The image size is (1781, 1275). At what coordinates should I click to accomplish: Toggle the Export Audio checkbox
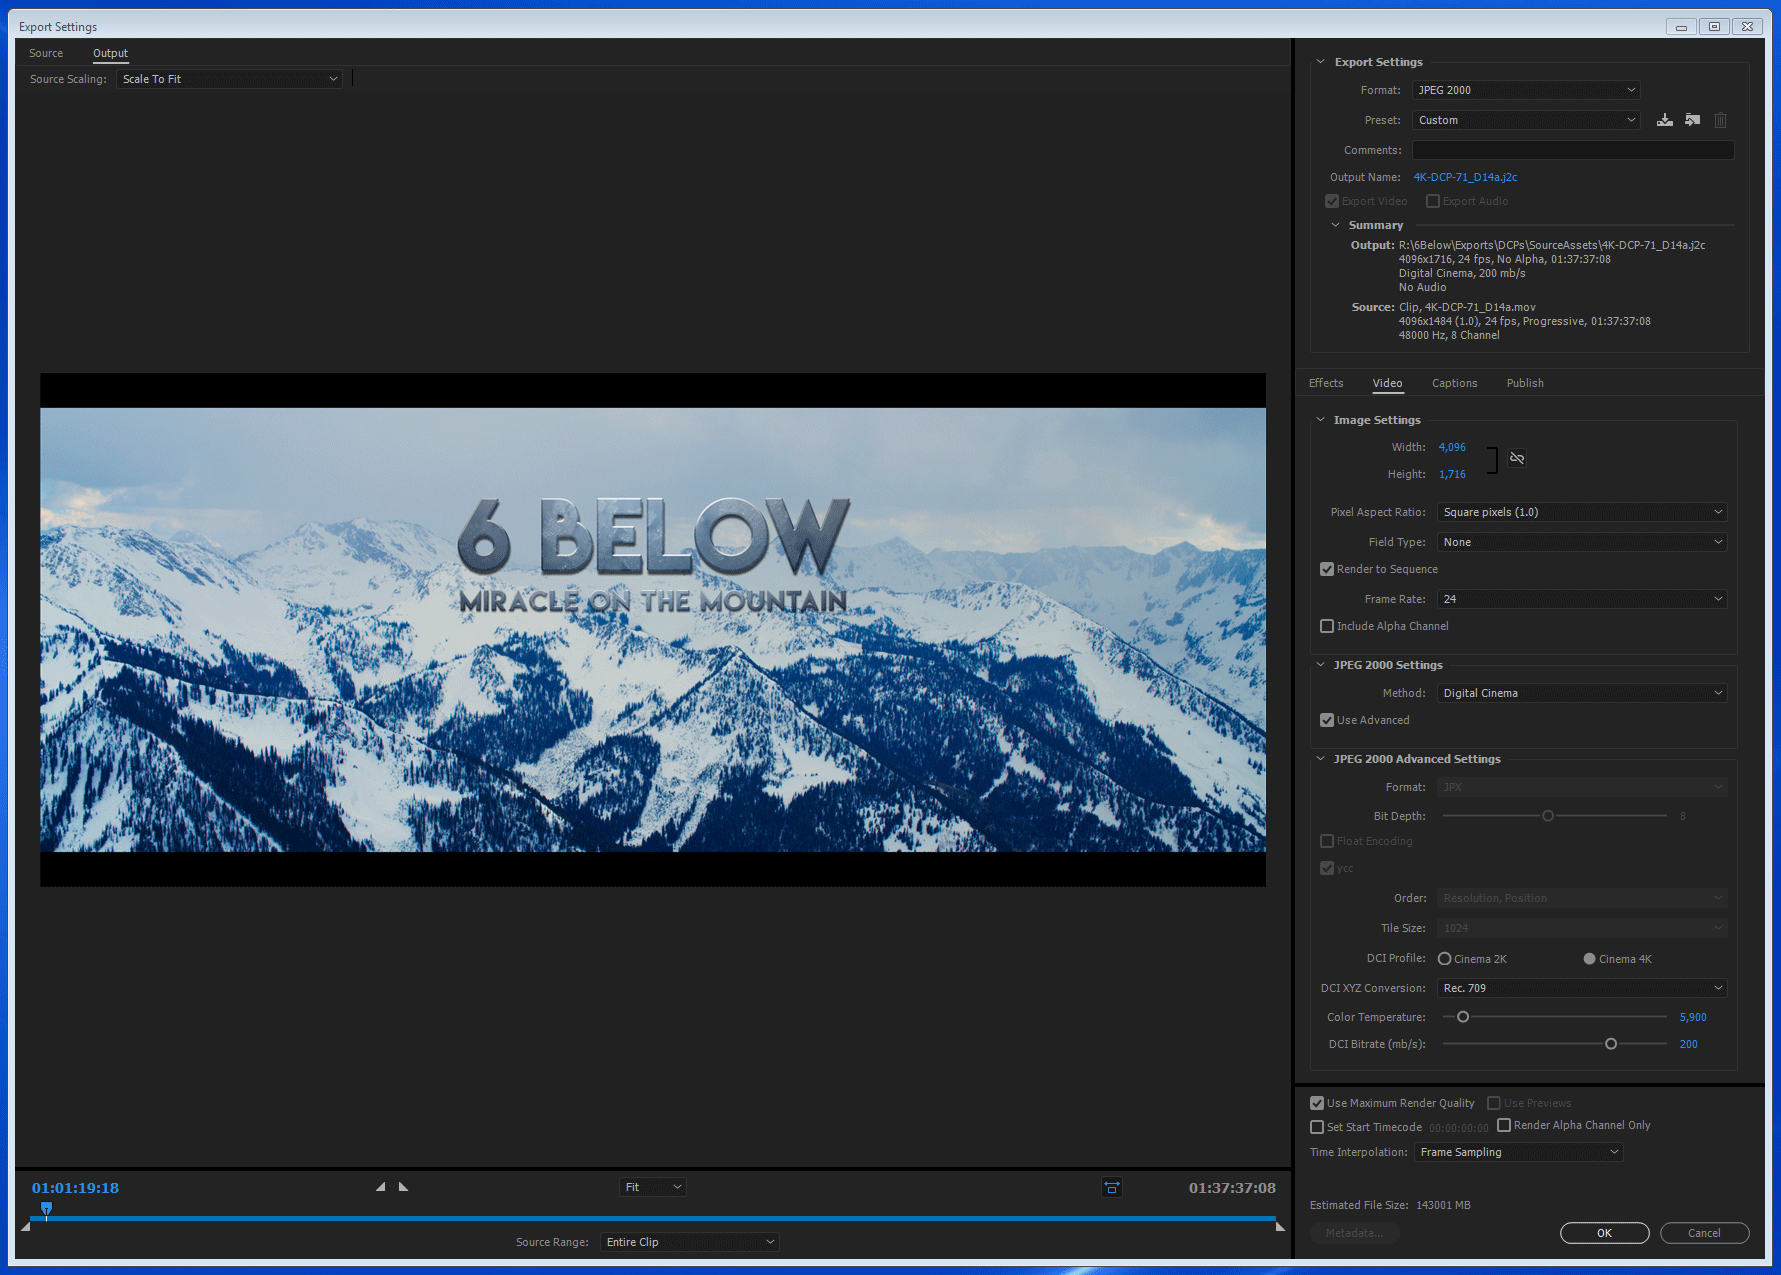pos(1433,201)
